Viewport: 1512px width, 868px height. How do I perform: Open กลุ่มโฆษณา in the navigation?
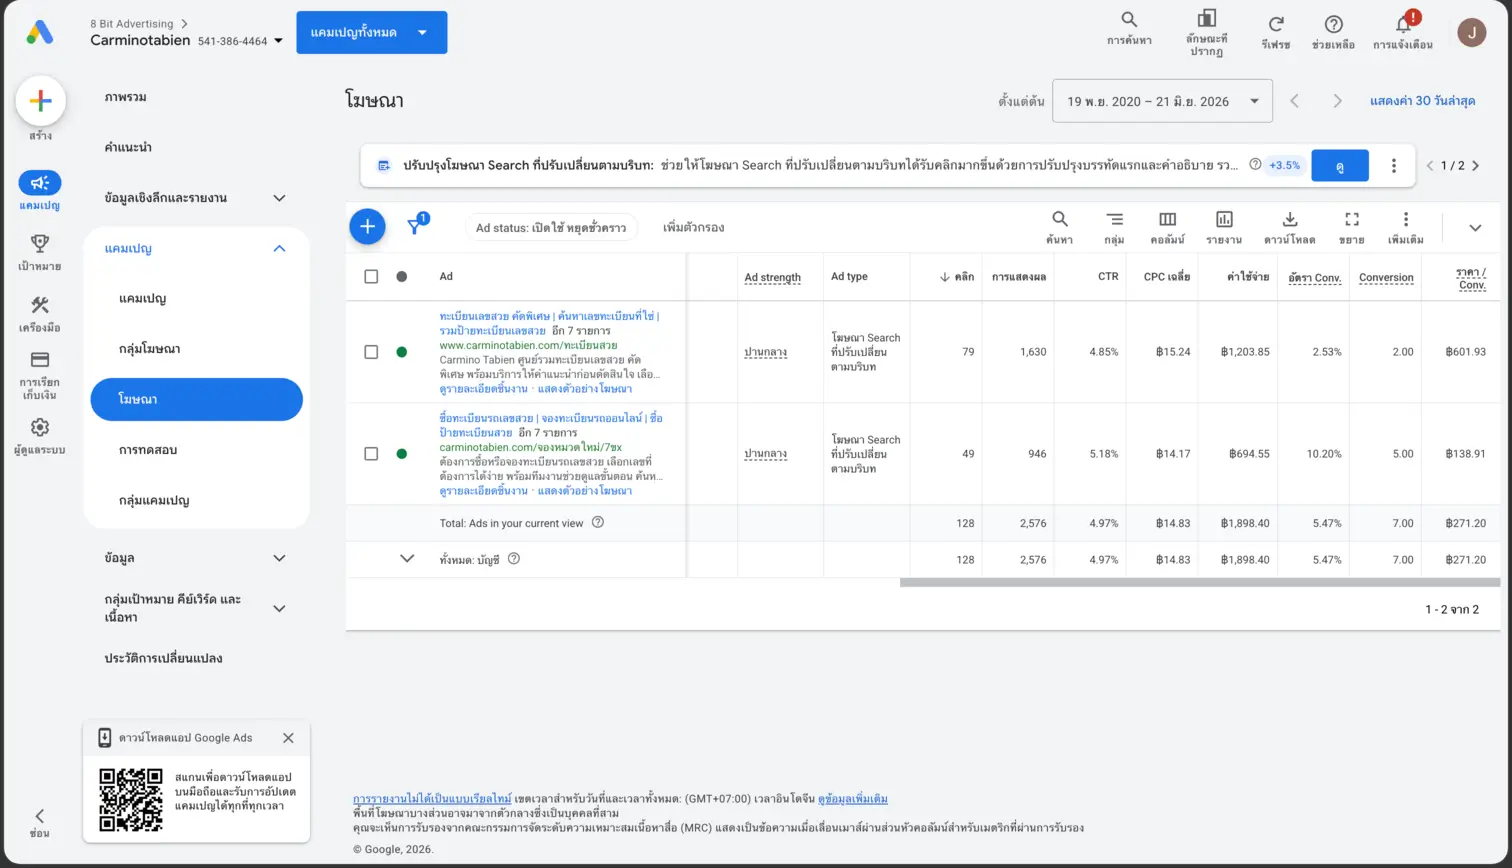coord(149,349)
